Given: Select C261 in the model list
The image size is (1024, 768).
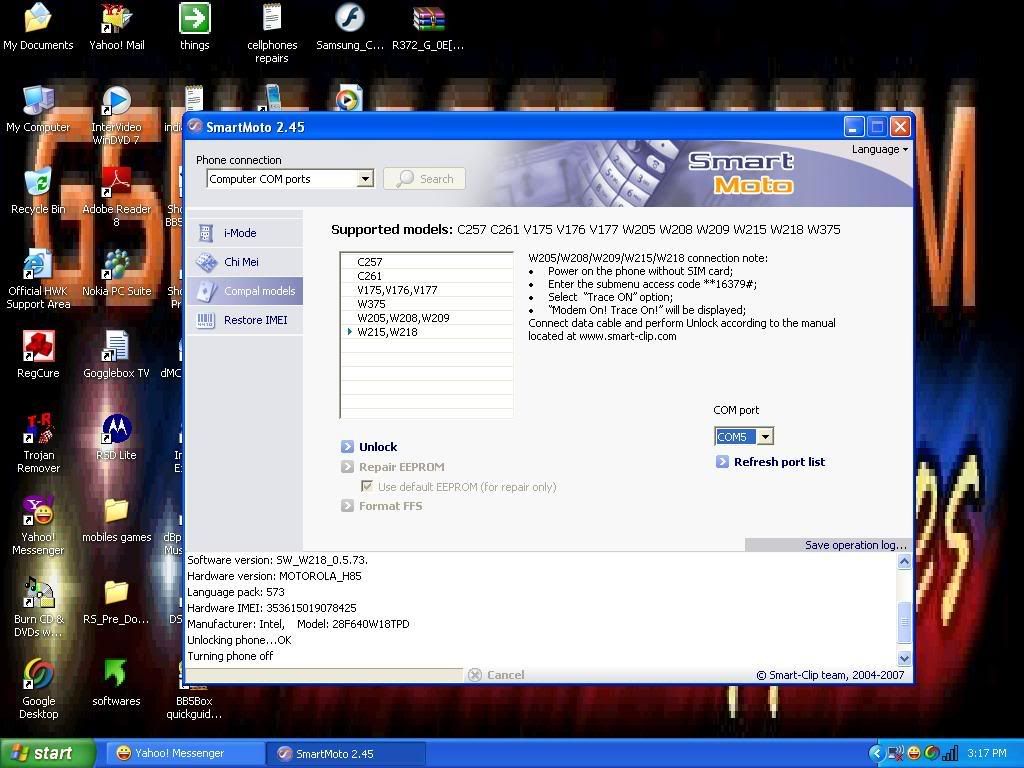Looking at the screenshot, I should click(x=426, y=276).
